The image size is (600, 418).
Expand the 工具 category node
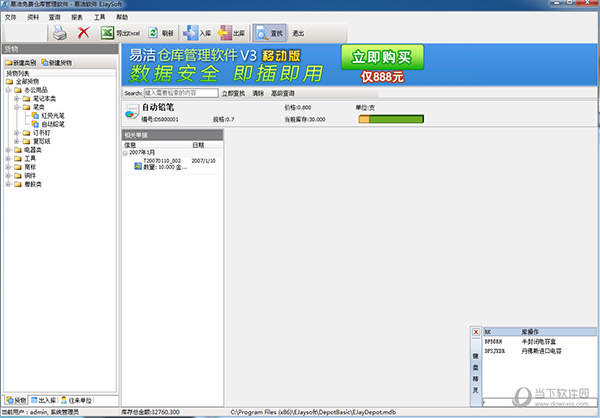coord(8,158)
